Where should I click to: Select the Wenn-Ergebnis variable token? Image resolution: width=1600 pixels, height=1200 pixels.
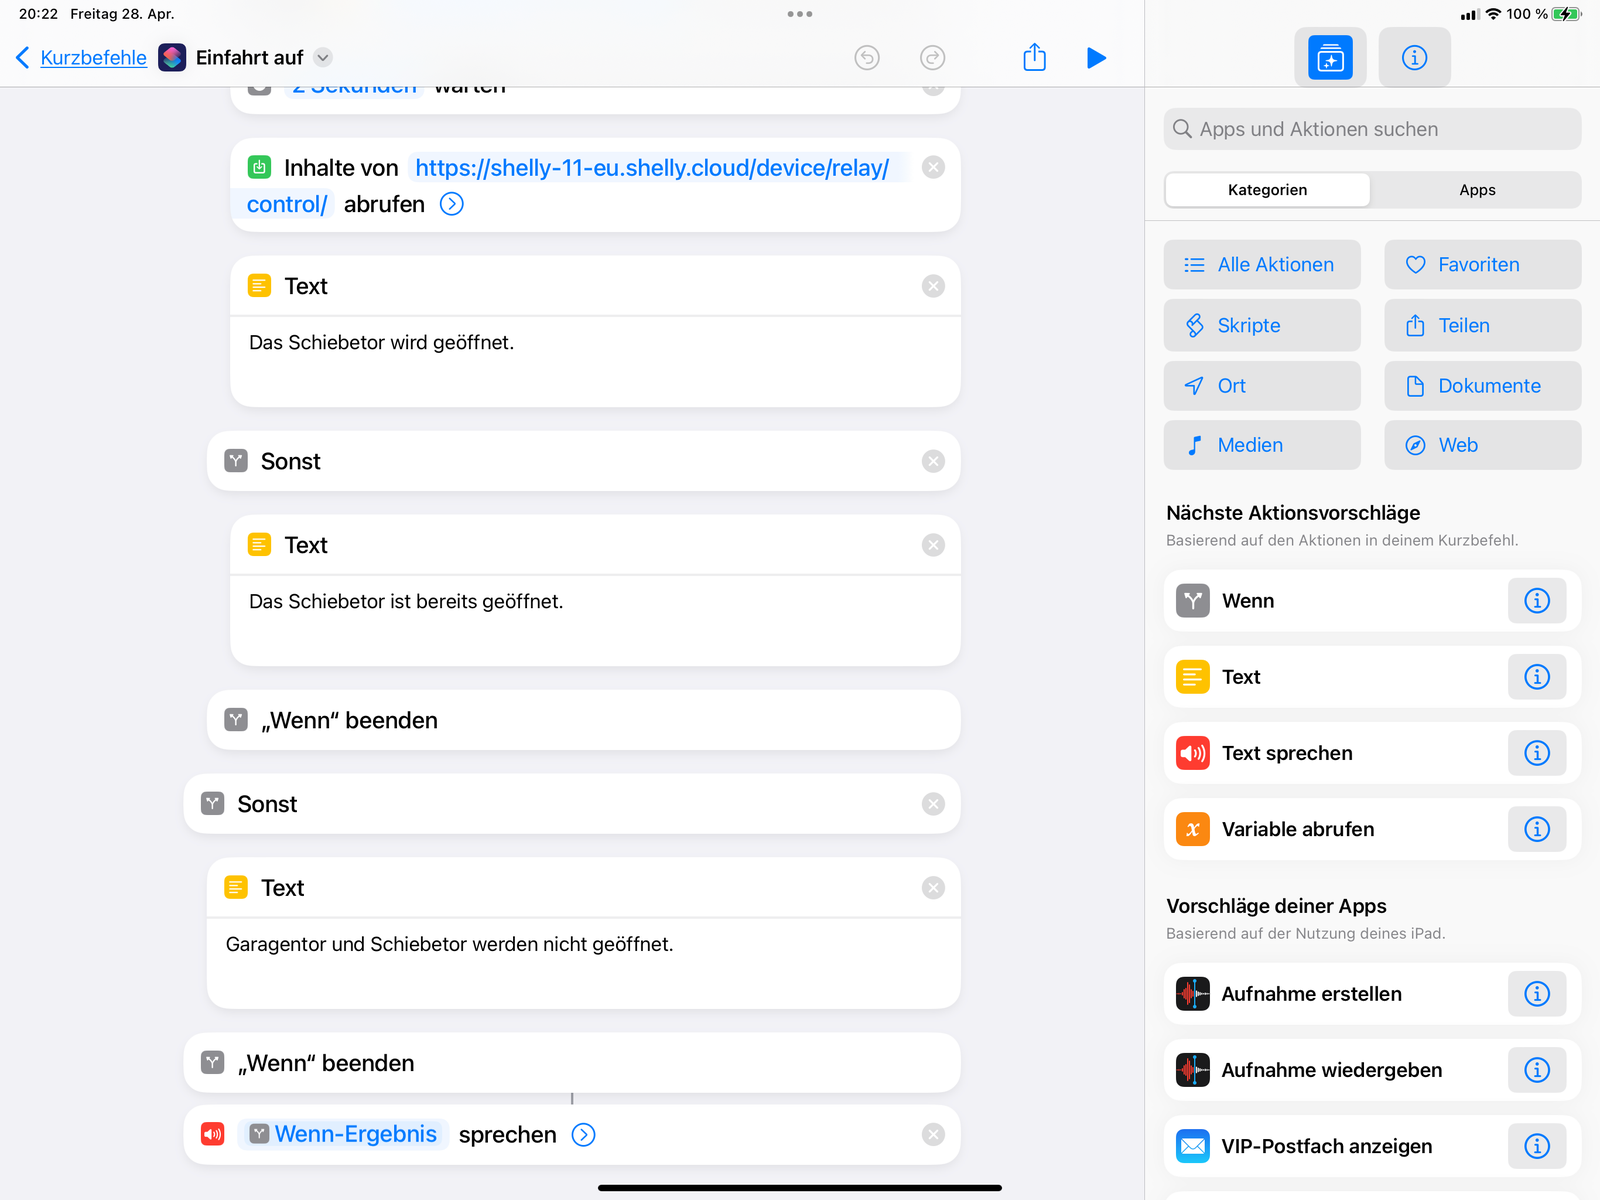pyautogui.click(x=344, y=1135)
